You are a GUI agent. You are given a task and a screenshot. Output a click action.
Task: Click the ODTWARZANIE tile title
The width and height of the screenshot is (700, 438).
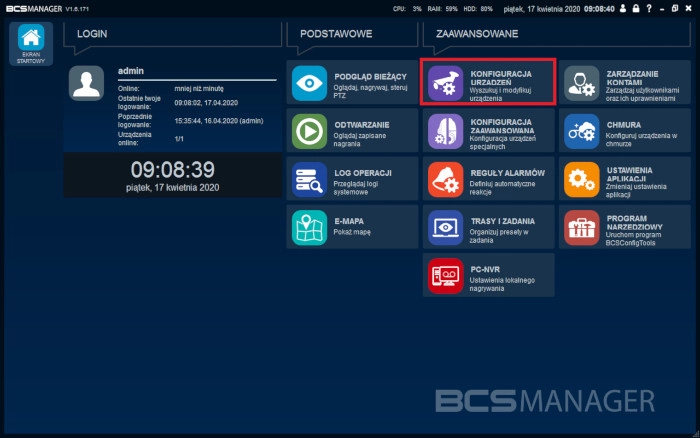(x=362, y=125)
